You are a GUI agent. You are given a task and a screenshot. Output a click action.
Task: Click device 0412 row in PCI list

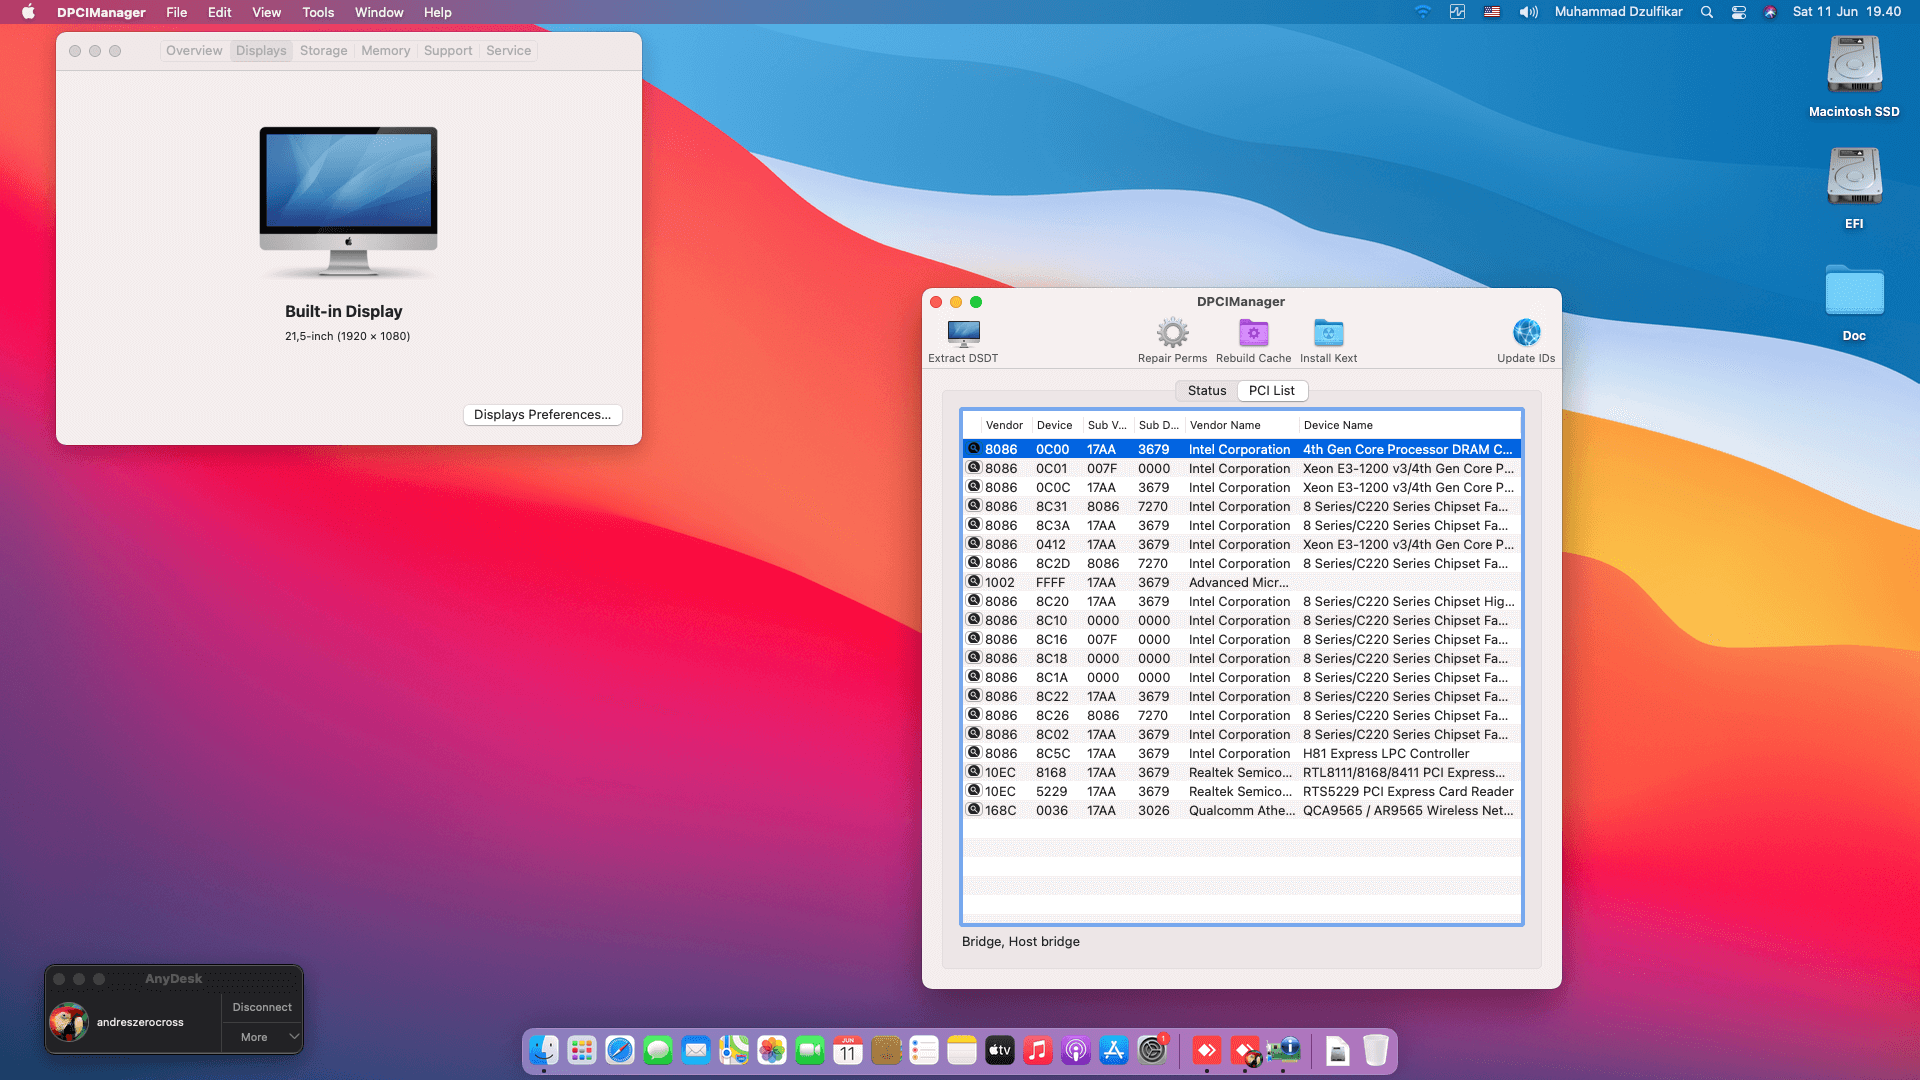coord(1242,544)
